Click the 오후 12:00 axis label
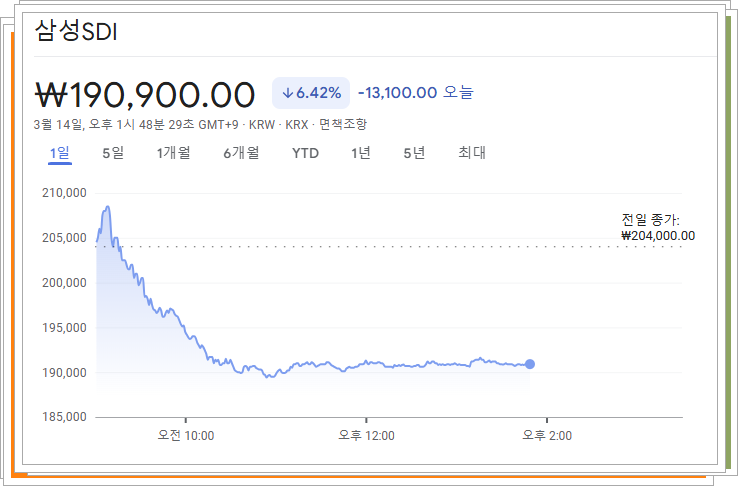 (x=367, y=436)
